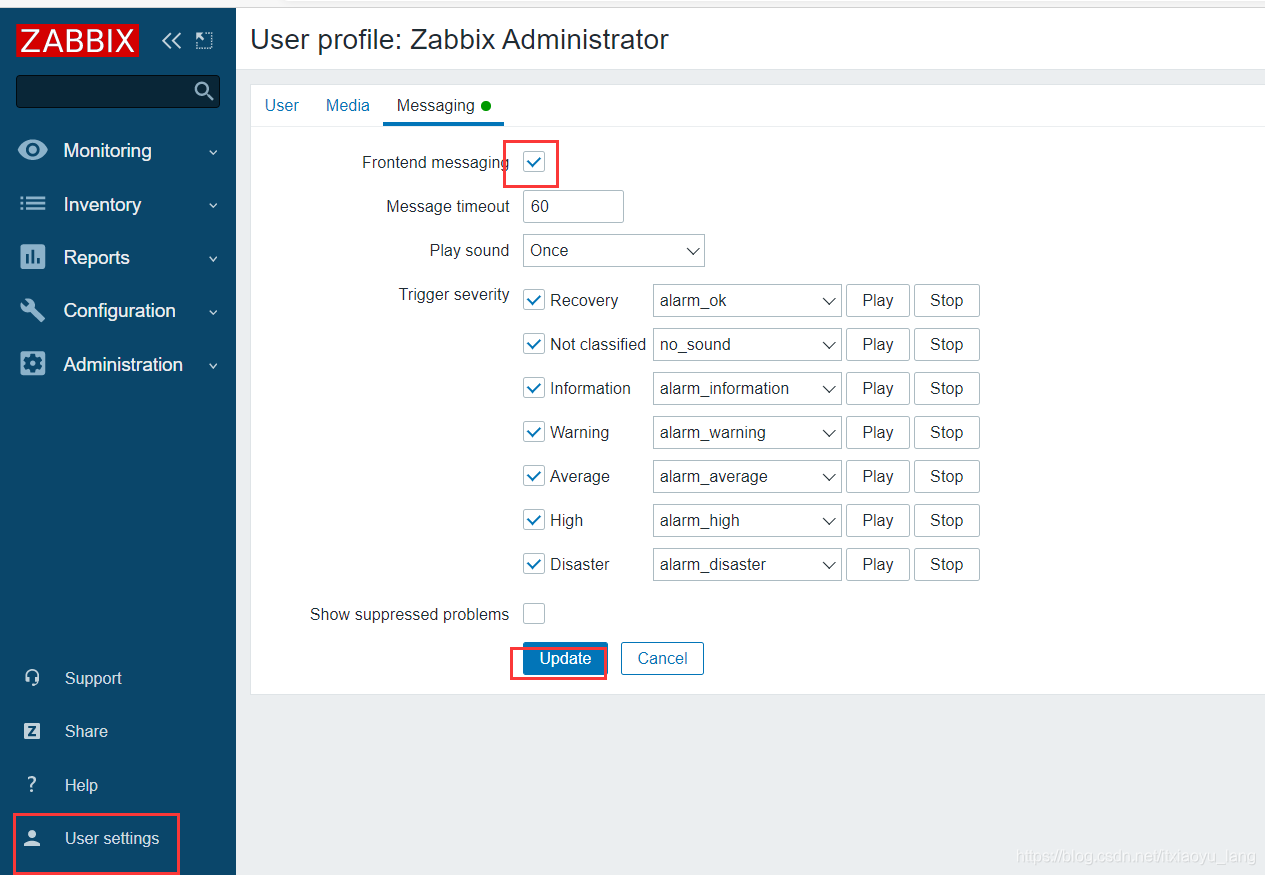The width and height of the screenshot is (1265, 875).
Task: Uncheck the High severity checkbox
Action: pos(534,520)
